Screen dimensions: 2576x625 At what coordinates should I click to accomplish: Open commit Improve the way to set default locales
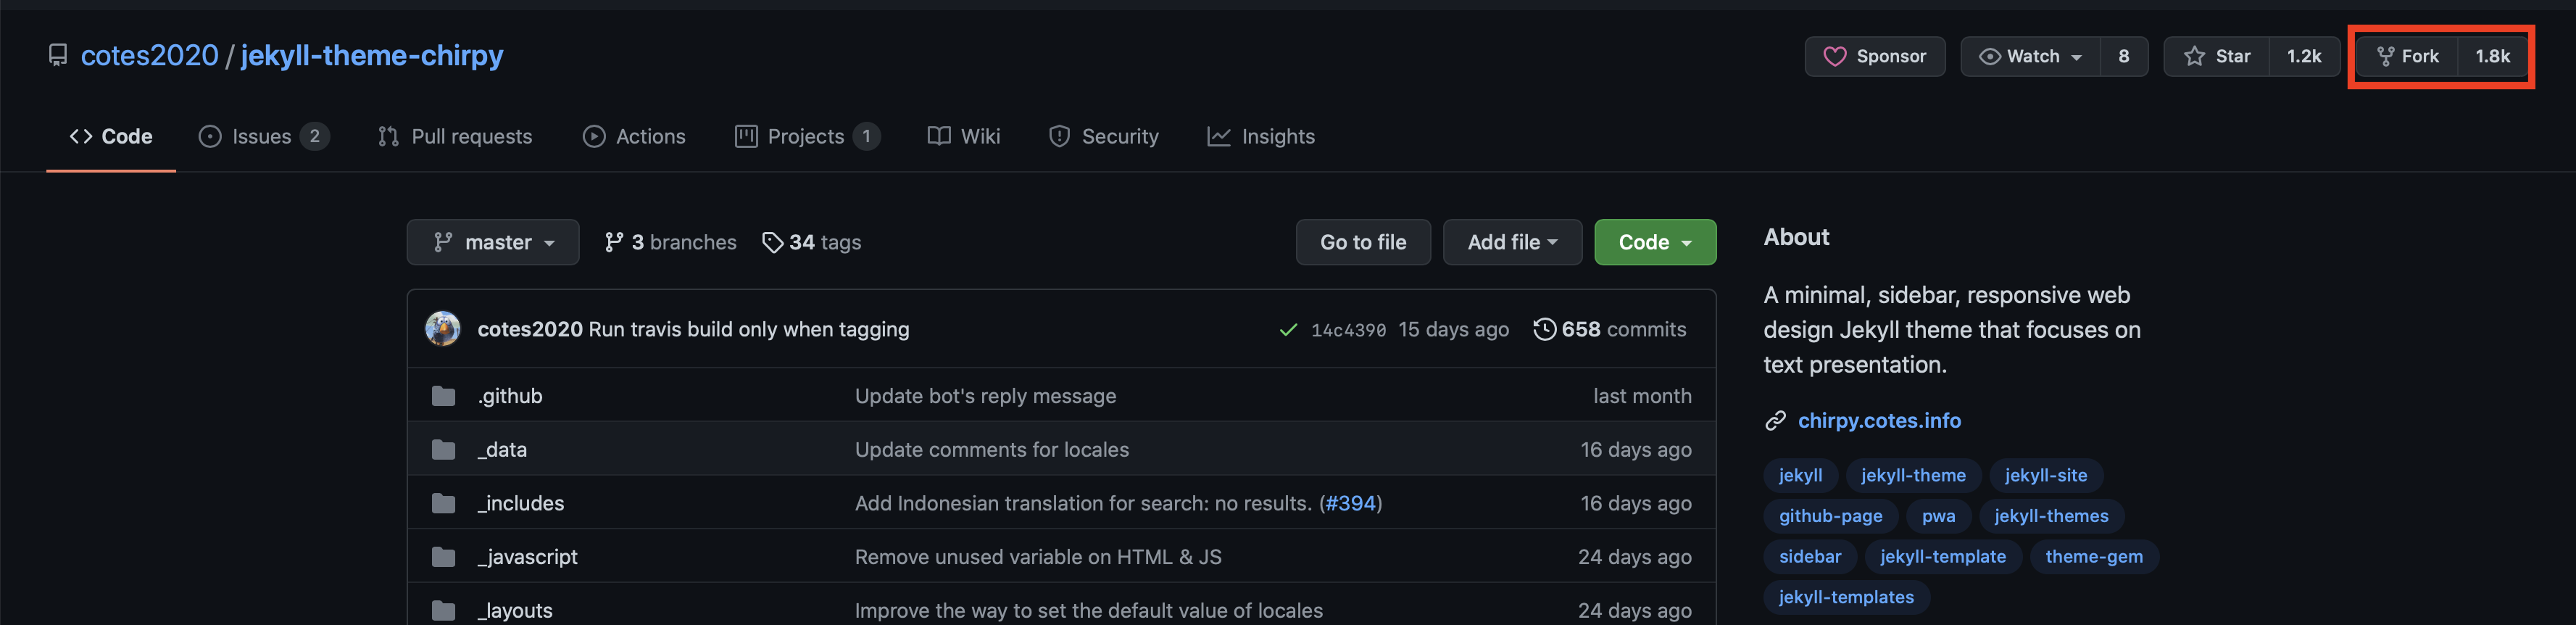[x=1088, y=610]
